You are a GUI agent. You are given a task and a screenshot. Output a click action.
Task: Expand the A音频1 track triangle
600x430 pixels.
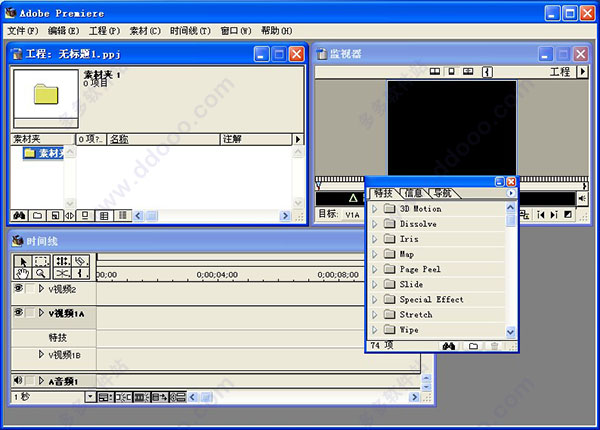pos(41,381)
